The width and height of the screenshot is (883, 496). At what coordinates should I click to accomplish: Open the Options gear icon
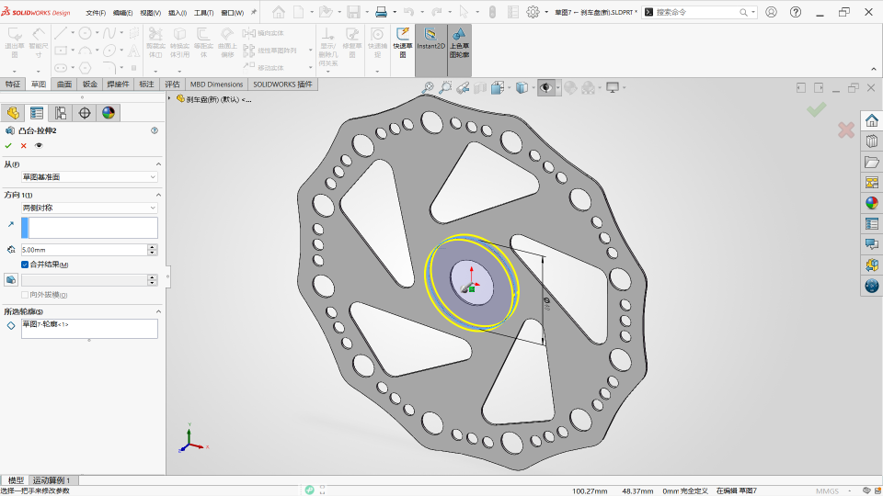(533, 12)
